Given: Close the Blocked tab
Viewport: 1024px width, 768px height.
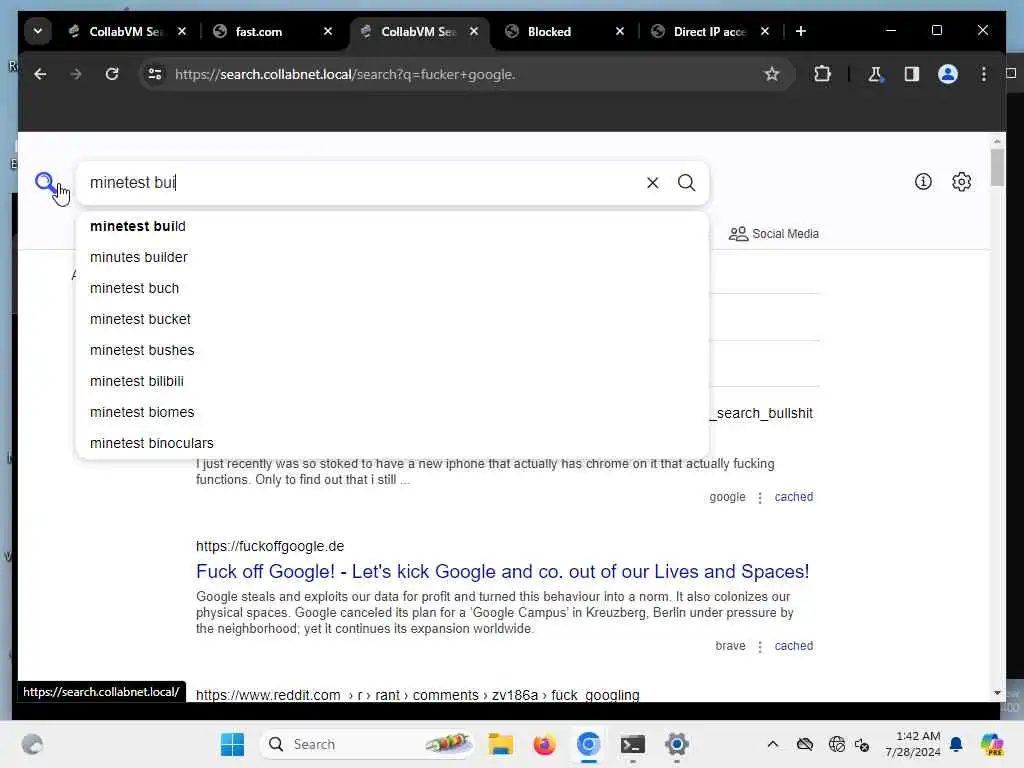Looking at the screenshot, I should [x=620, y=31].
